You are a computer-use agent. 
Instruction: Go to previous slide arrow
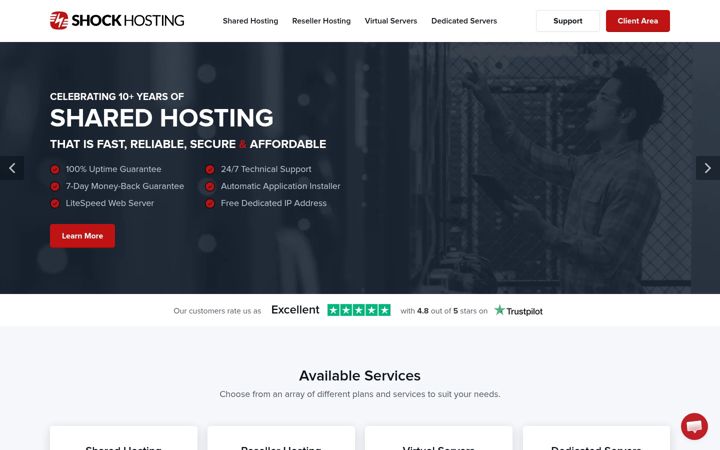tap(12, 168)
